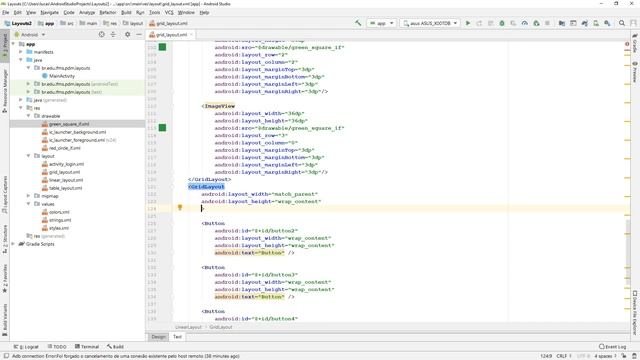Click Search Everywhere magnifier icon
Viewport: 640px width, 360px height.
pos(622,23)
